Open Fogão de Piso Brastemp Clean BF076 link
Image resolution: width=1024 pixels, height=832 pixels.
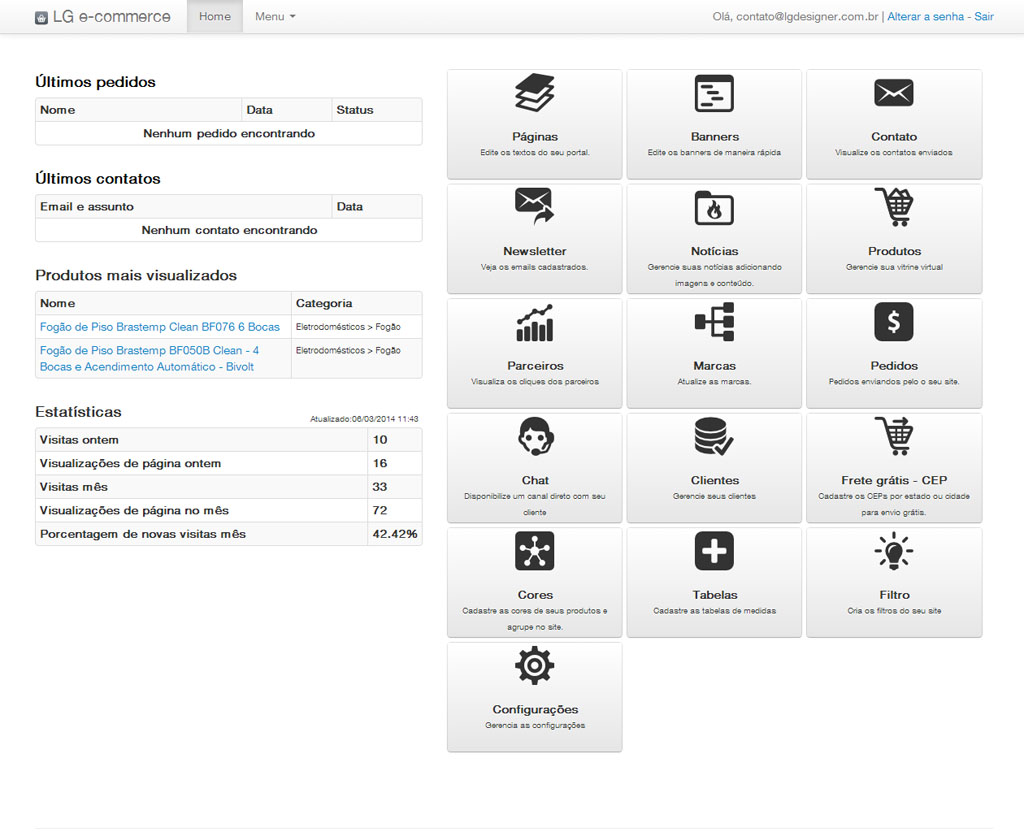160,327
